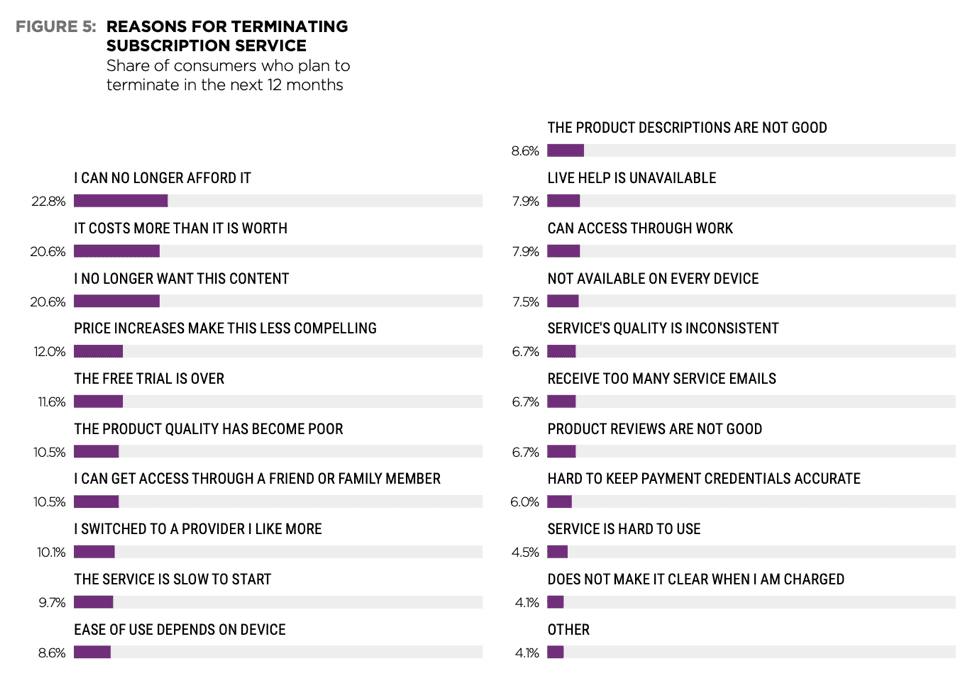Click "The product quality has become poor" bar
Image resolution: width=974 pixels, height=679 pixels.
click(x=96, y=452)
